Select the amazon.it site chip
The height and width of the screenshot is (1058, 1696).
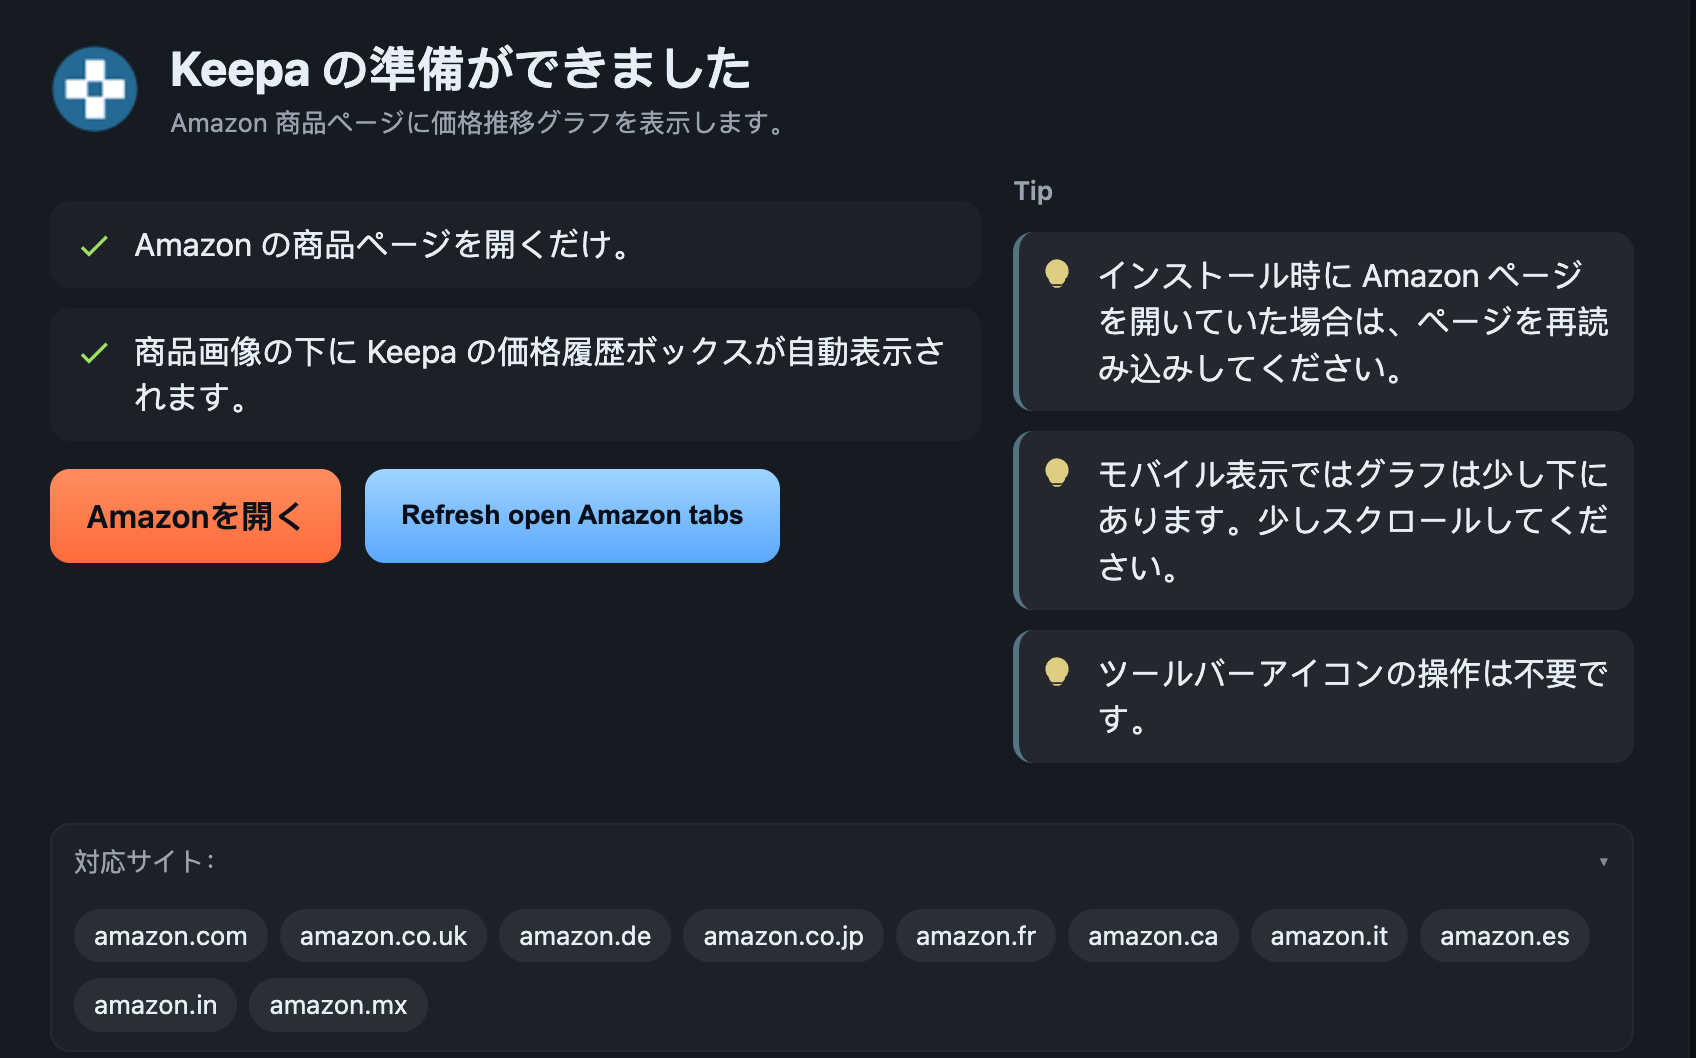(1329, 936)
